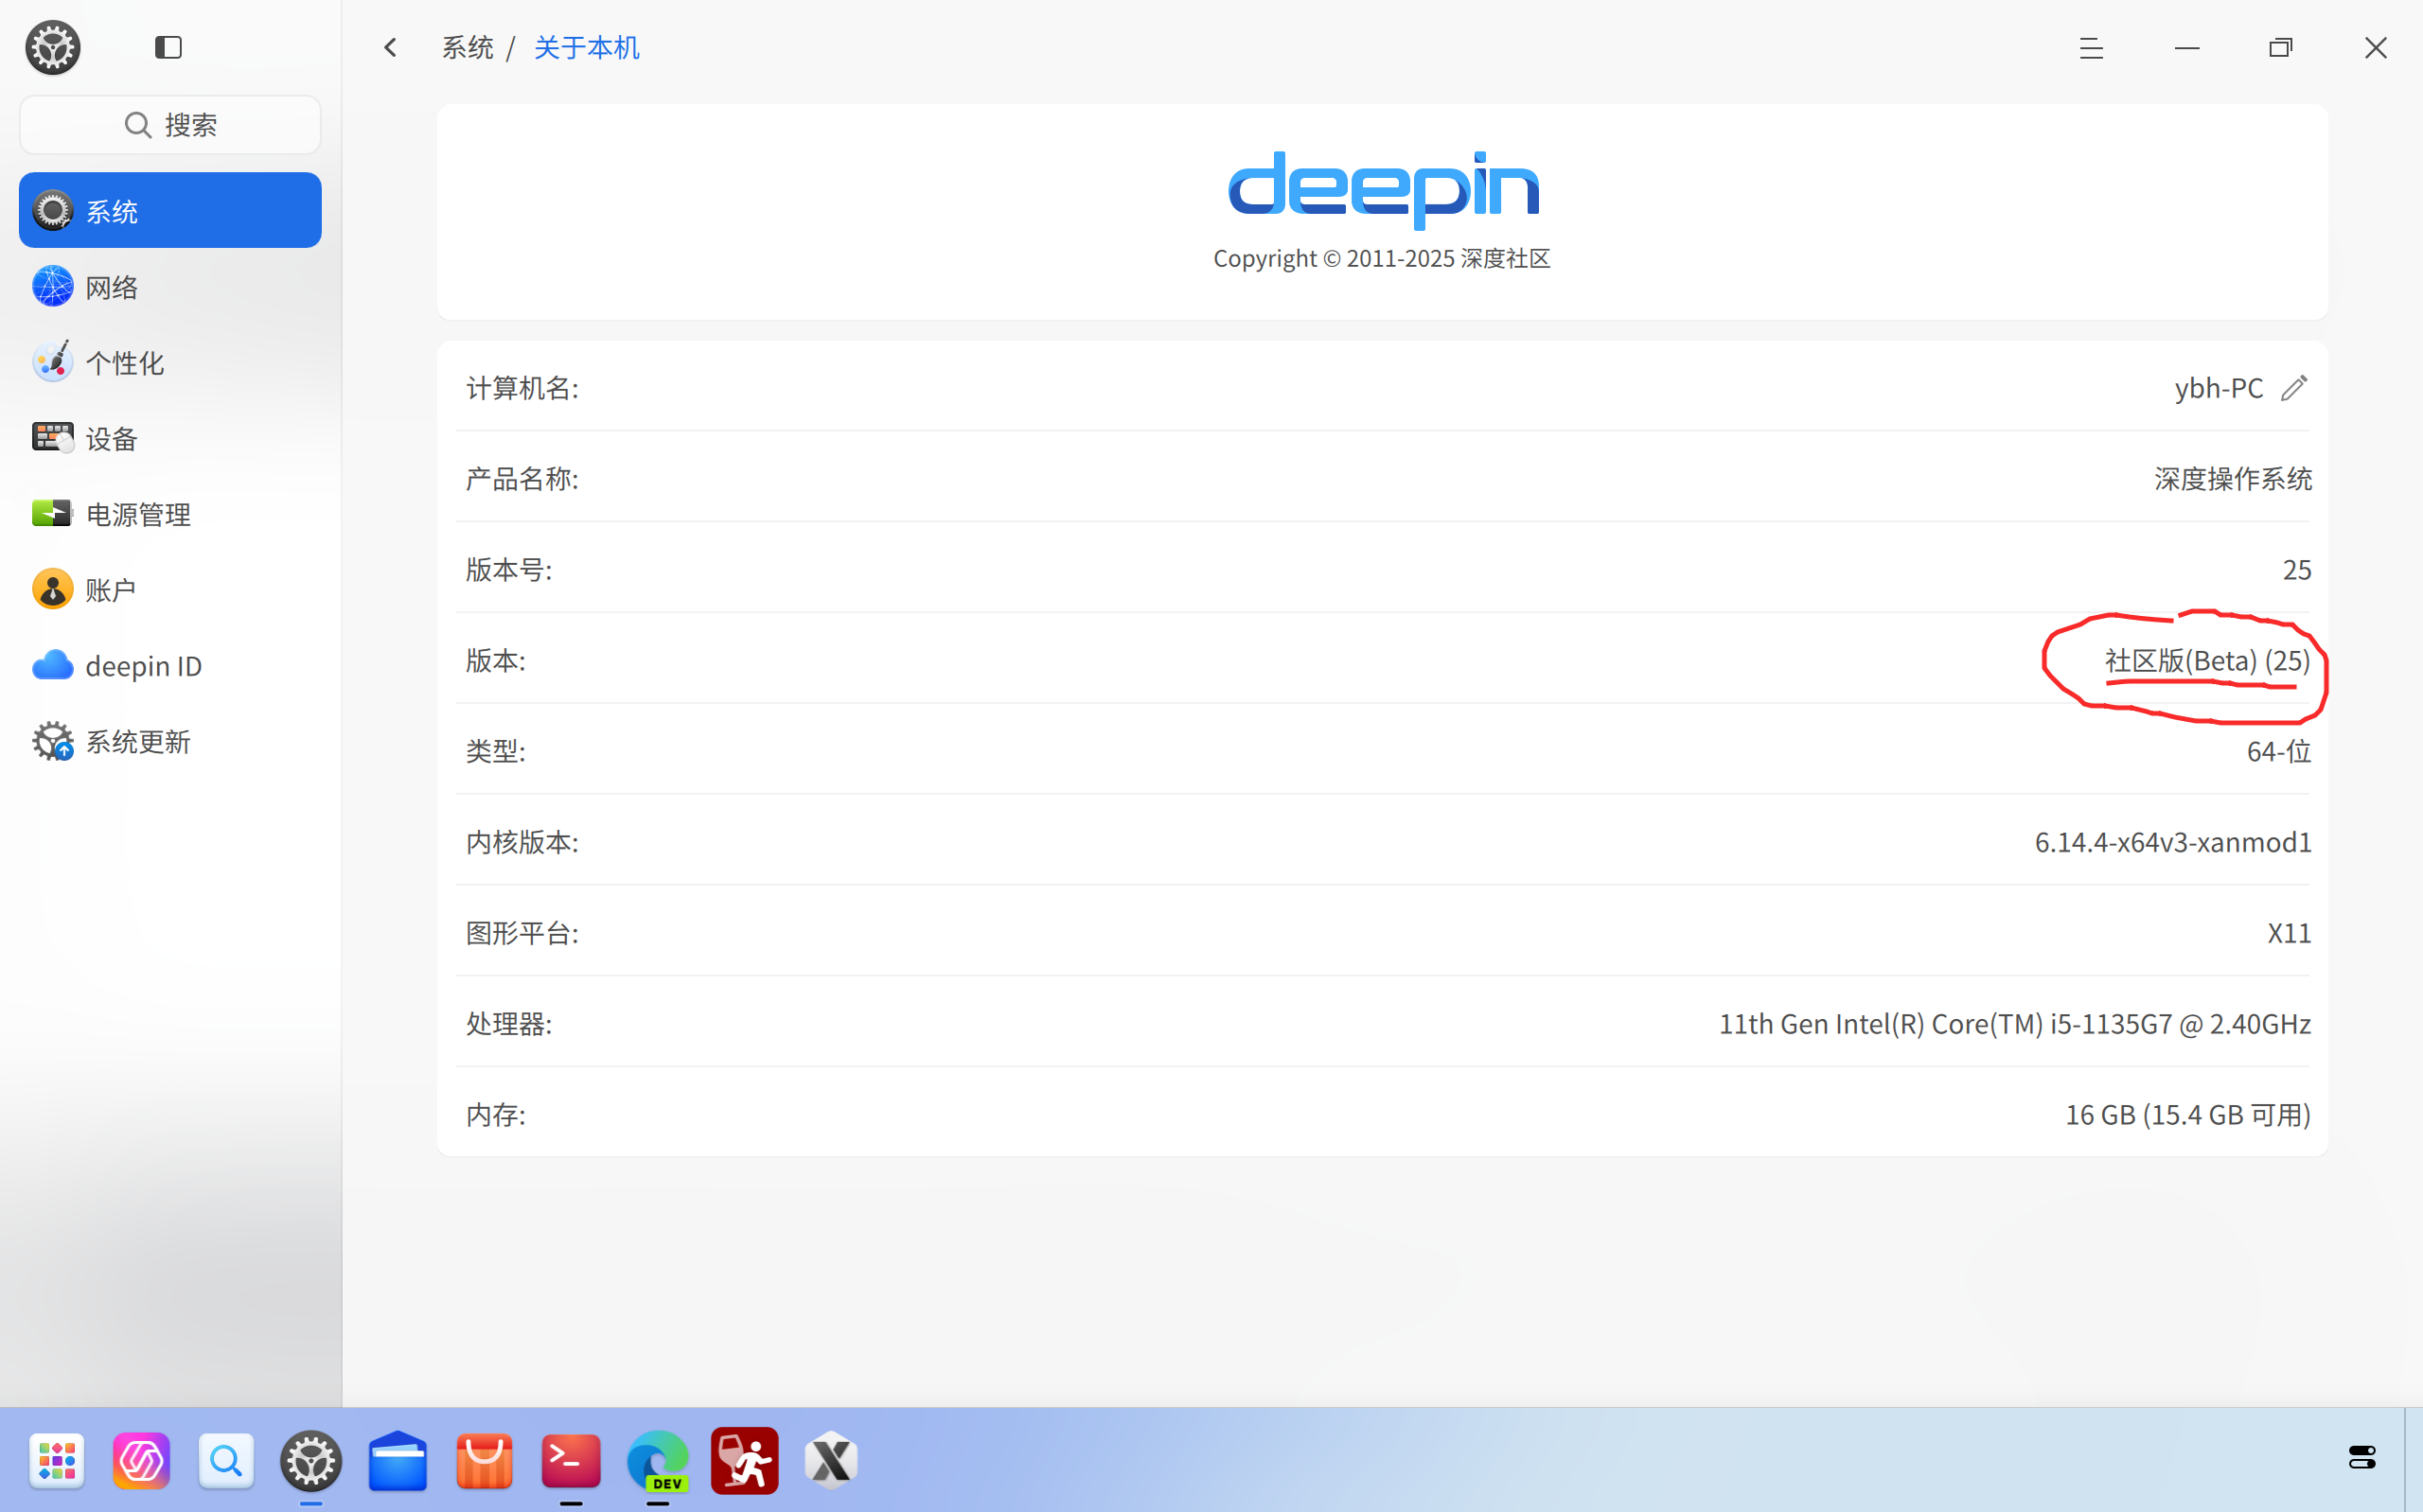Viewport: 2423px width, 1512px height.
Task: Click processor text 11th Gen Intel Core
Action: click(x=2014, y=1024)
